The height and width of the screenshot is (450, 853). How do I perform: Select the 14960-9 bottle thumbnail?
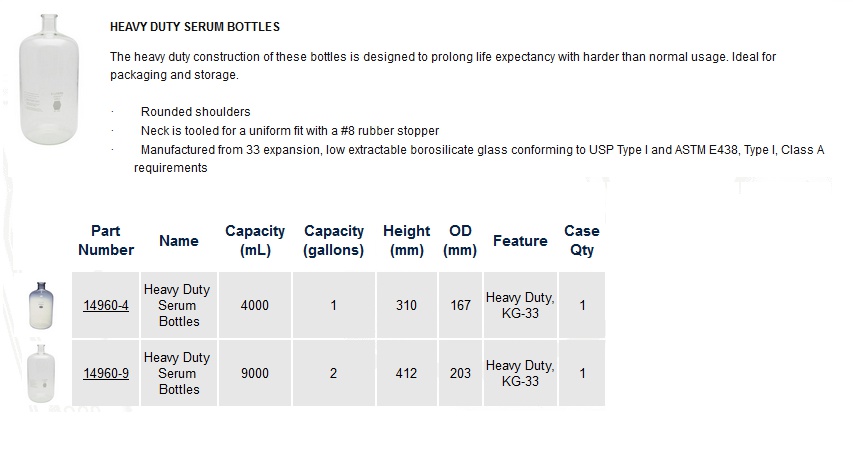click(x=41, y=373)
